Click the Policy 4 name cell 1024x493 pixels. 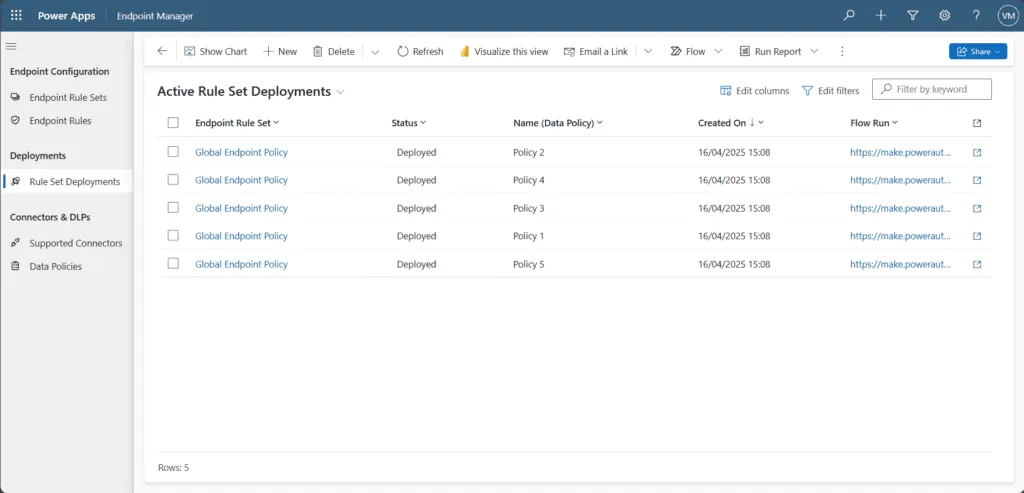point(529,180)
